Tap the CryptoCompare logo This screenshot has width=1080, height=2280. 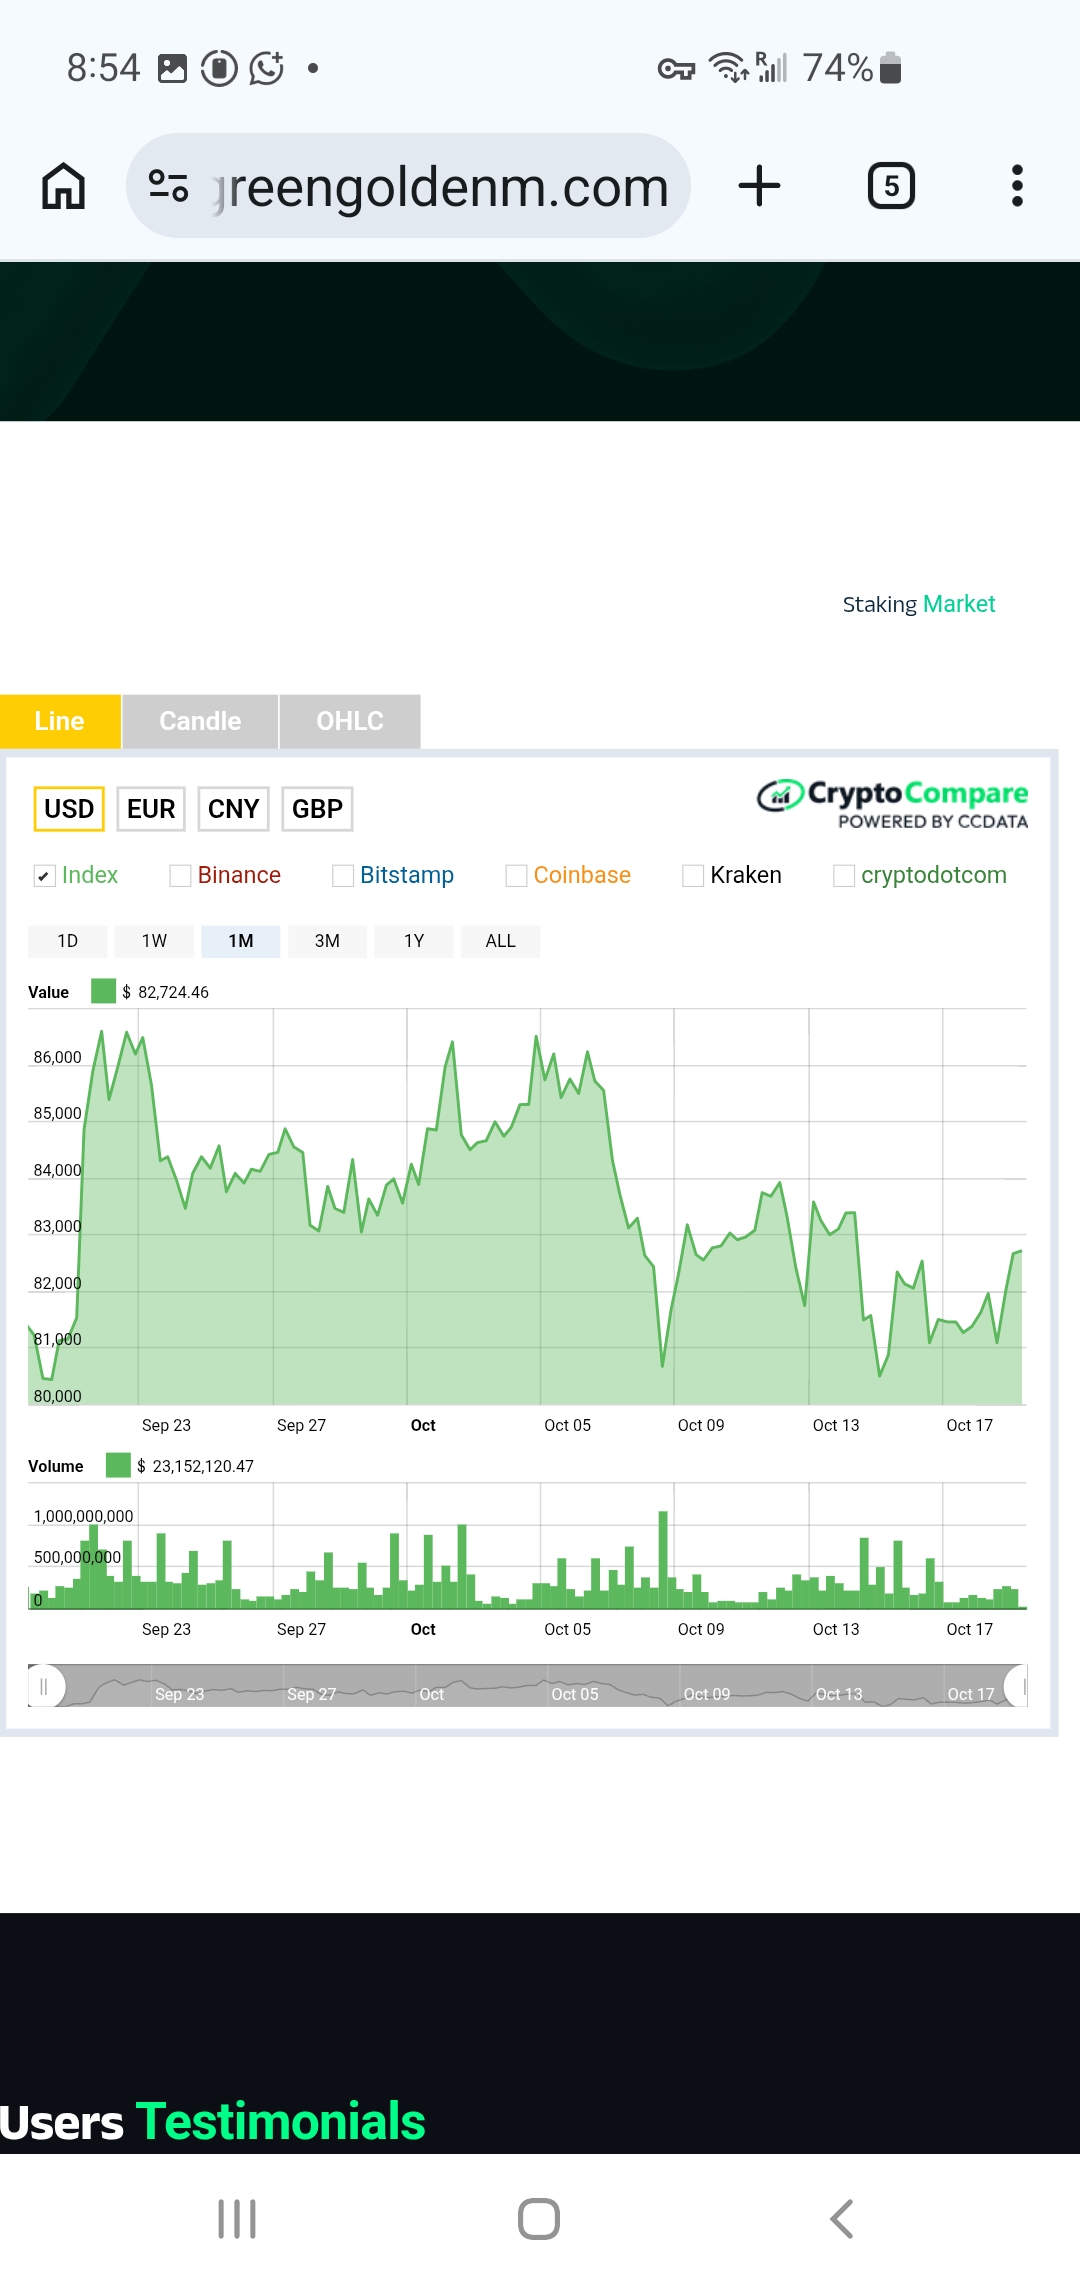pos(892,804)
